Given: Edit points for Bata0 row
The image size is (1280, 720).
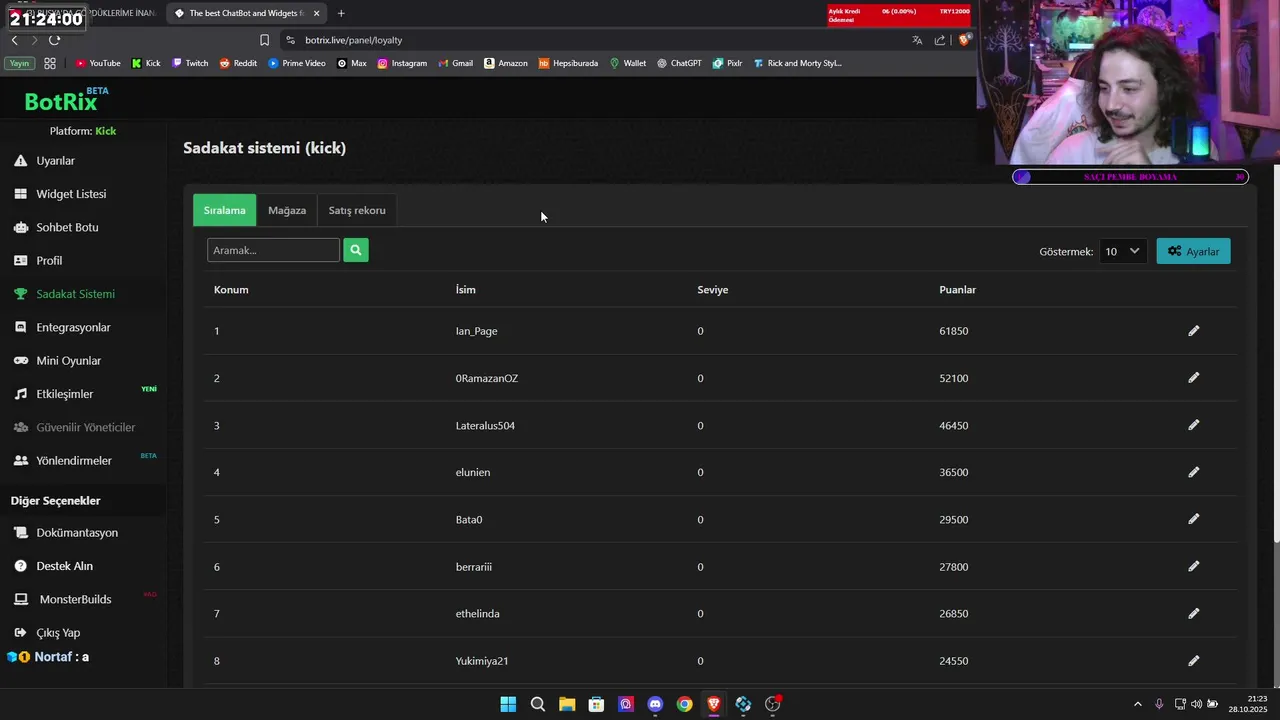Looking at the screenshot, I should 1193,519.
